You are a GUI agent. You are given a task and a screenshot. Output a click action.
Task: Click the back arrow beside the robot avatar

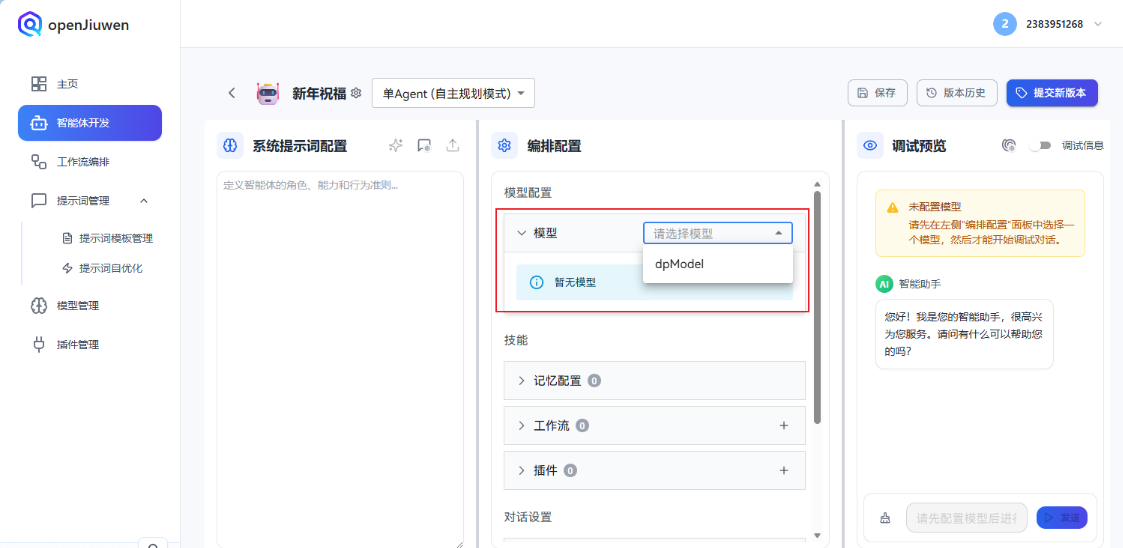click(x=231, y=93)
